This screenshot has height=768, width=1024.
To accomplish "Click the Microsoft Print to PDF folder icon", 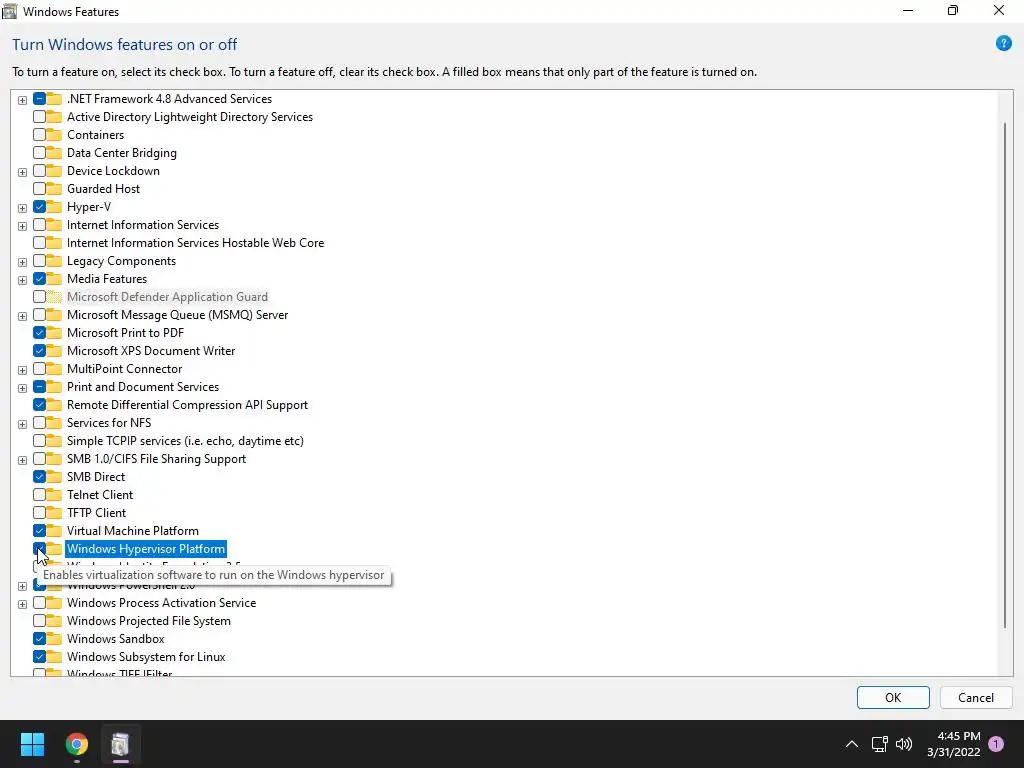I will 54,333.
